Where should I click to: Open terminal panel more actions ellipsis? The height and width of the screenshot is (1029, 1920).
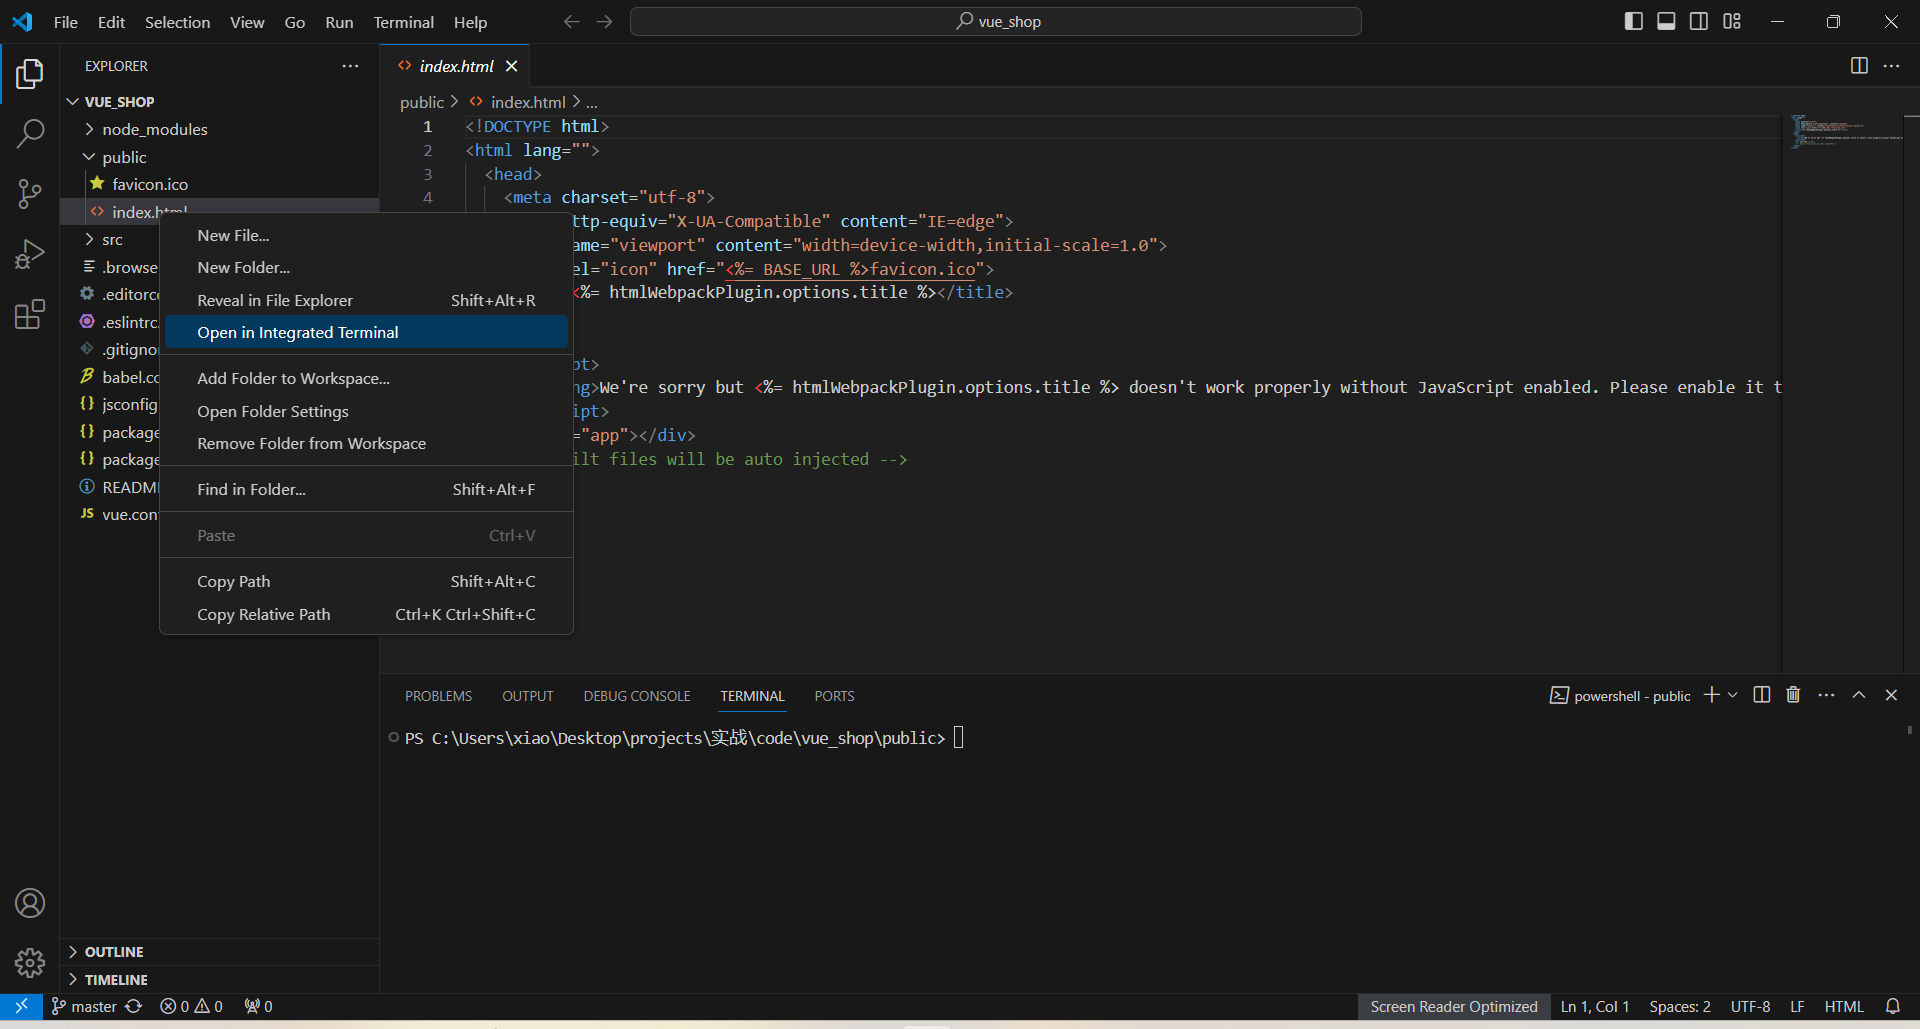pyautogui.click(x=1826, y=695)
